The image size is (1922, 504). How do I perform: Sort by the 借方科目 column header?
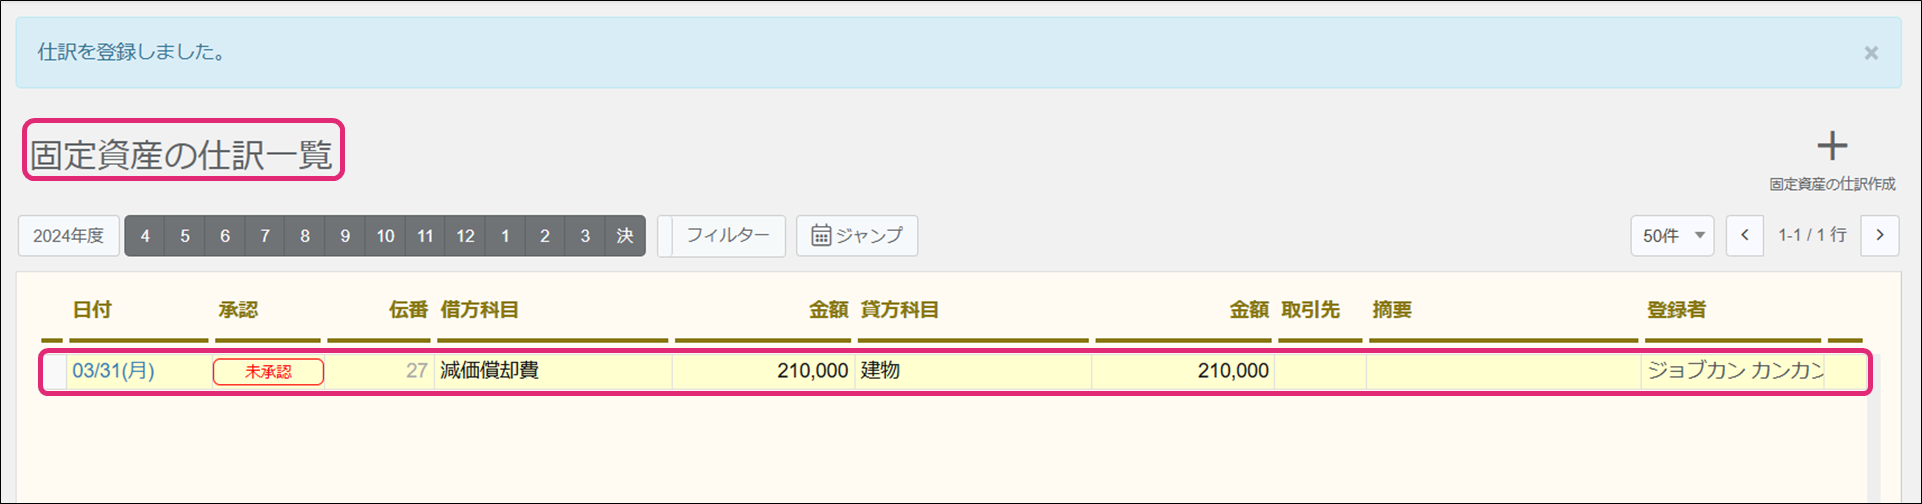(479, 310)
